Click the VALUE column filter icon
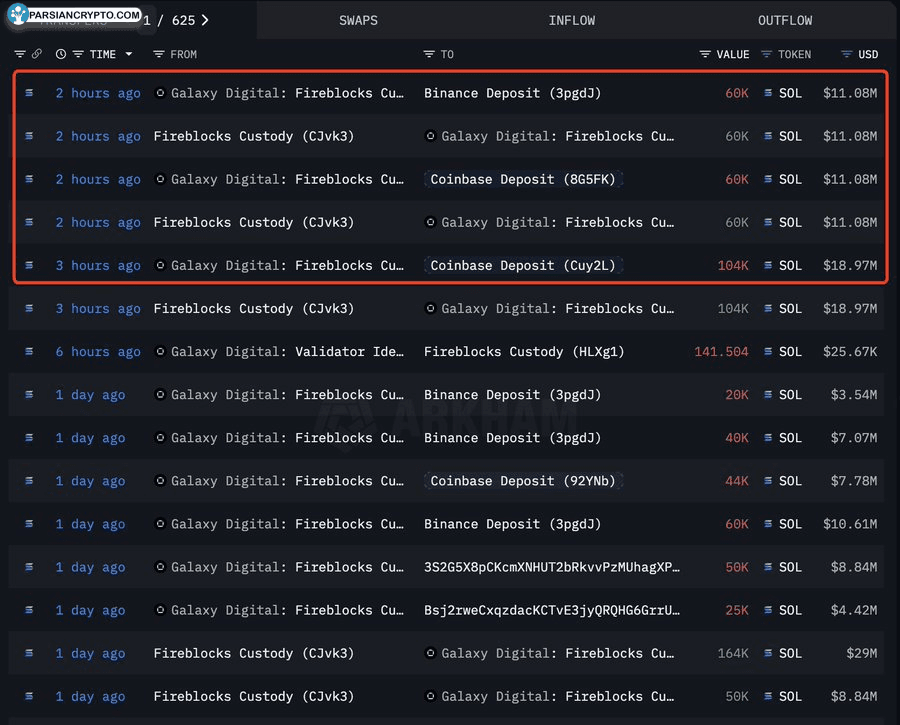The width and height of the screenshot is (900, 725). coord(705,54)
